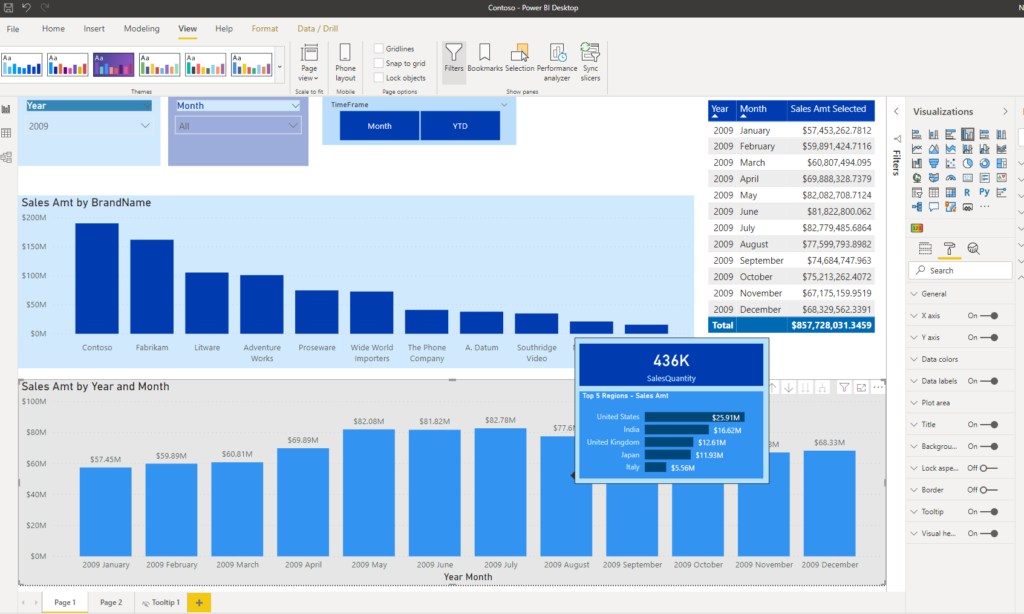Launch the Performance analyzer
Viewport: 1024px width, 614px height.
(x=557, y=62)
